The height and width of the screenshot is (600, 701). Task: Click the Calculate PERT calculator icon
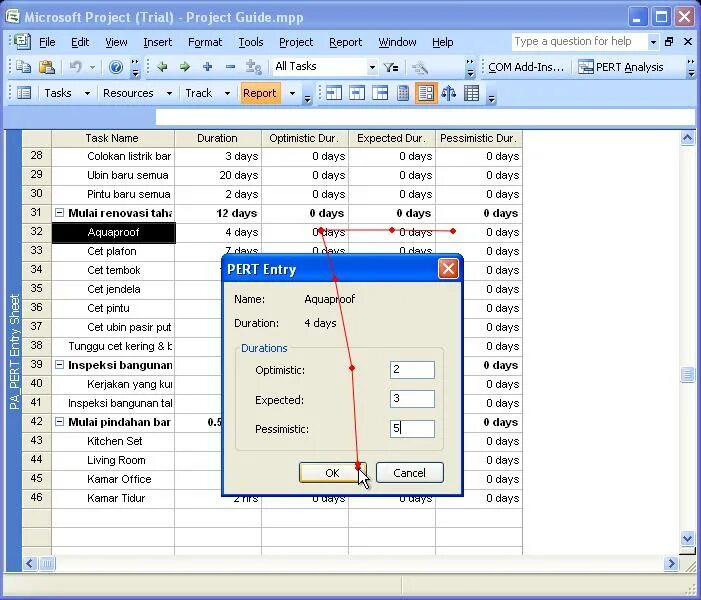pyautogui.click(x=403, y=93)
